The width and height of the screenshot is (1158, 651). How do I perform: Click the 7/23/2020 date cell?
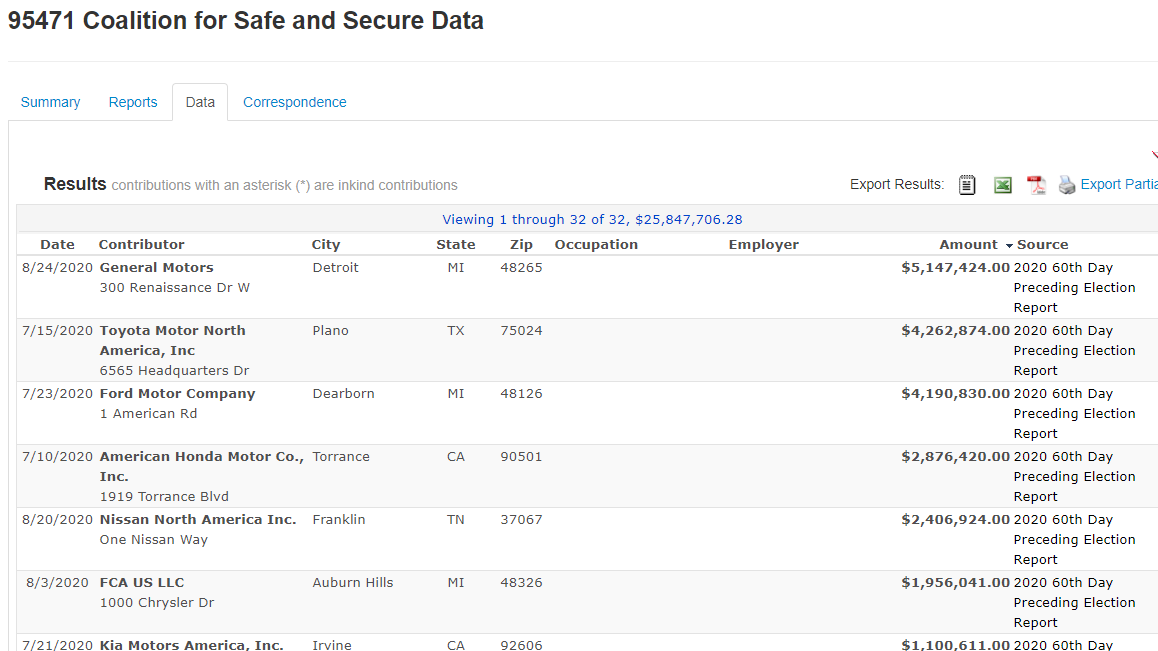point(58,394)
